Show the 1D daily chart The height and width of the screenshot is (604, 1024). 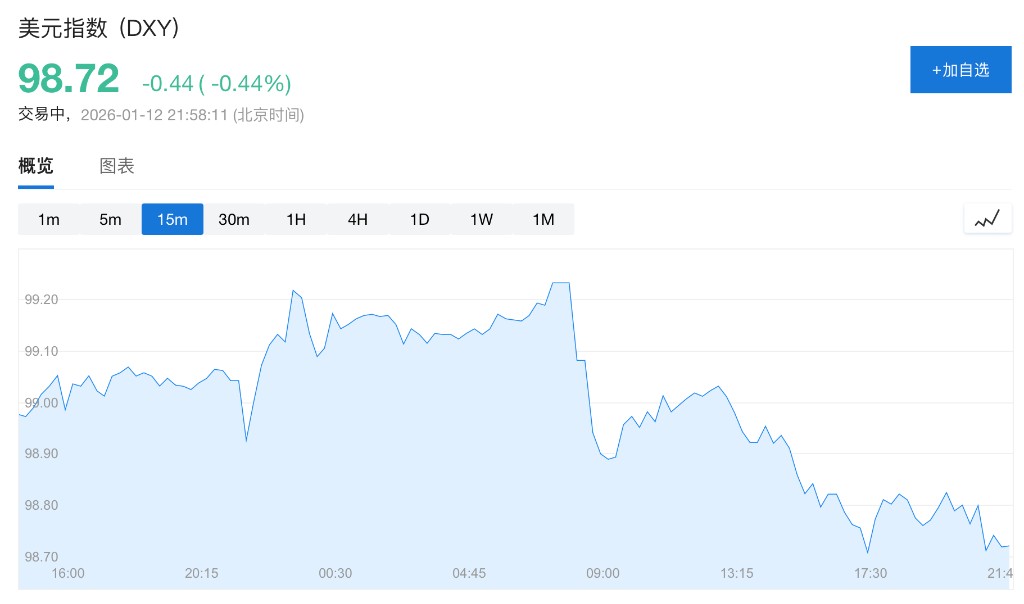point(420,220)
